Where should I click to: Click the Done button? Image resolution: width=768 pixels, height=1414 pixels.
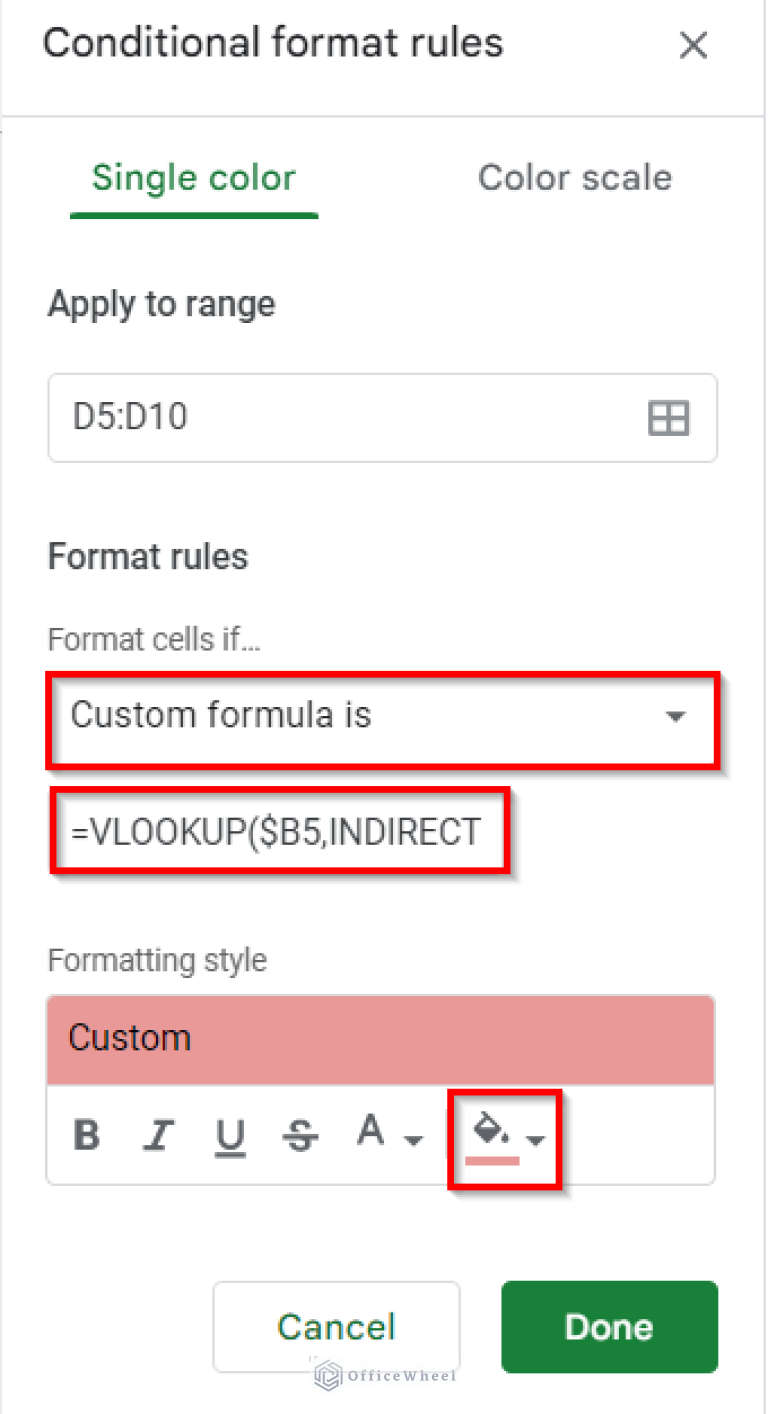[608, 1327]
